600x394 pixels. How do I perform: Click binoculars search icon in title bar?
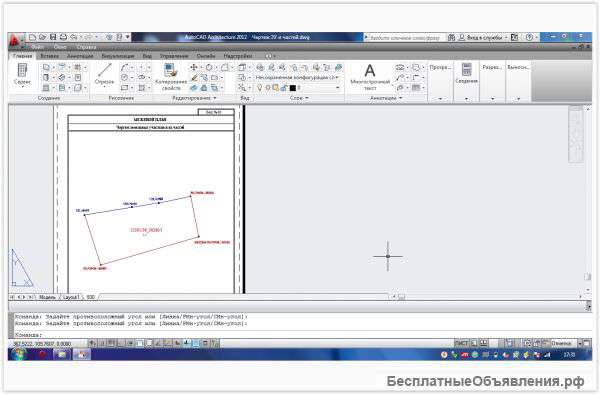(452, 37)
